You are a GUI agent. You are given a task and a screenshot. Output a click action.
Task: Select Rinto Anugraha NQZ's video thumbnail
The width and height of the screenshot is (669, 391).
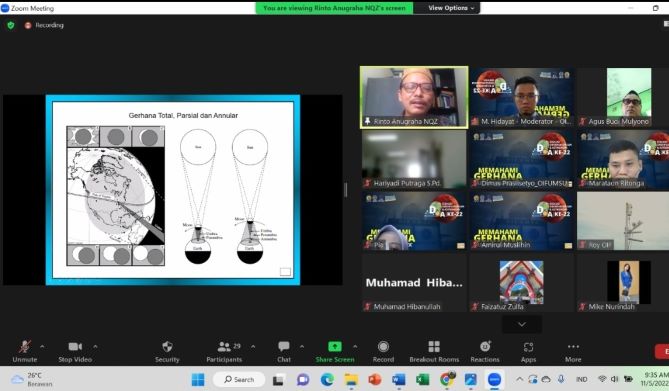[x=414, y=97]
